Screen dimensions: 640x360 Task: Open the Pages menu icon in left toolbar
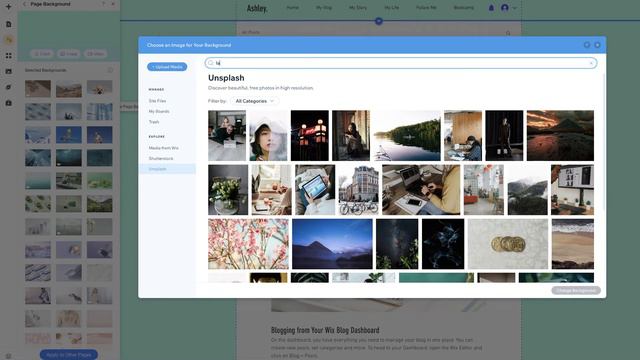pyautogui.click(x=9, y=24)
